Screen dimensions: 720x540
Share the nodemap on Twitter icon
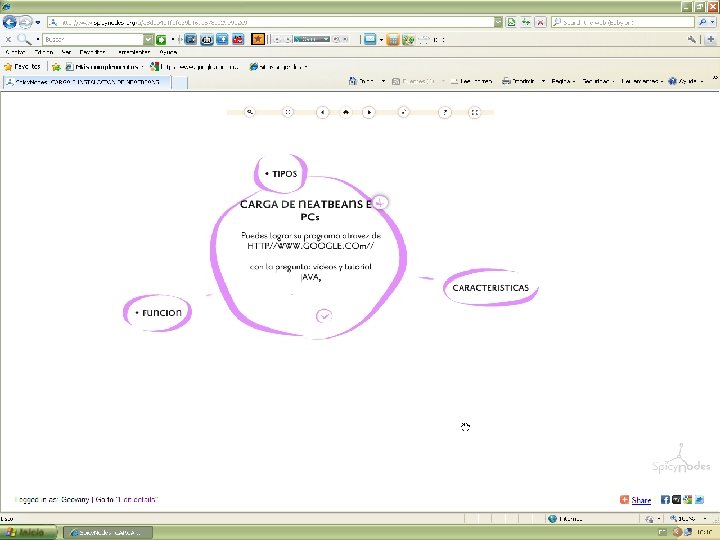pyautogui.click(x=699, y=500)
